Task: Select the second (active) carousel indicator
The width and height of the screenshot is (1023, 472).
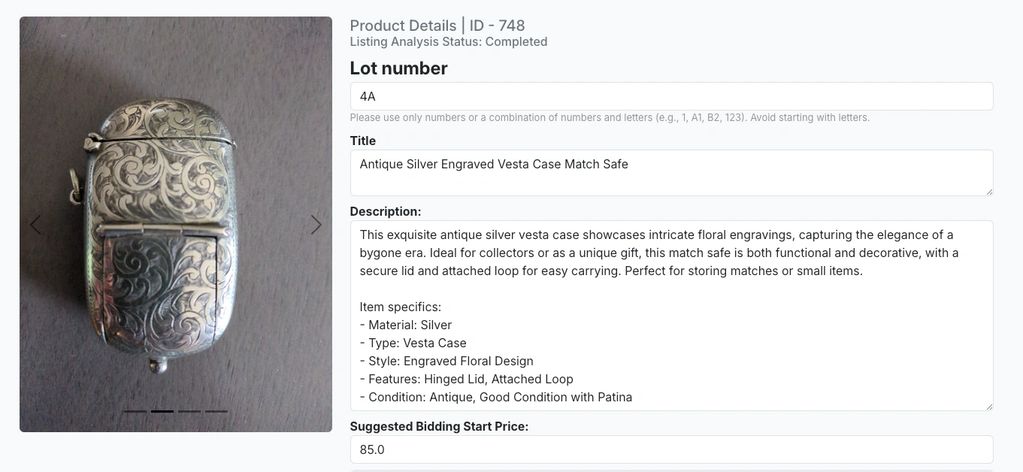Action: coord(162,411)
